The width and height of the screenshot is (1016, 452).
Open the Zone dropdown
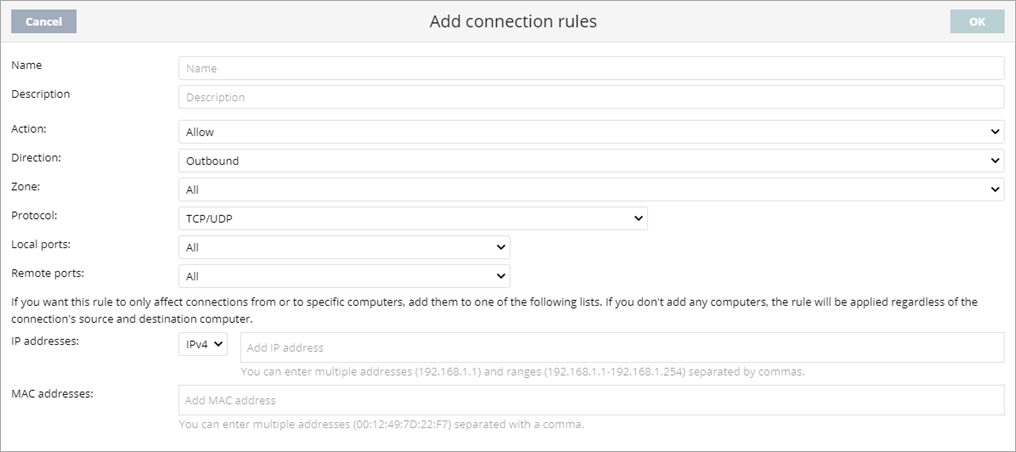click(x=590, y=189)
